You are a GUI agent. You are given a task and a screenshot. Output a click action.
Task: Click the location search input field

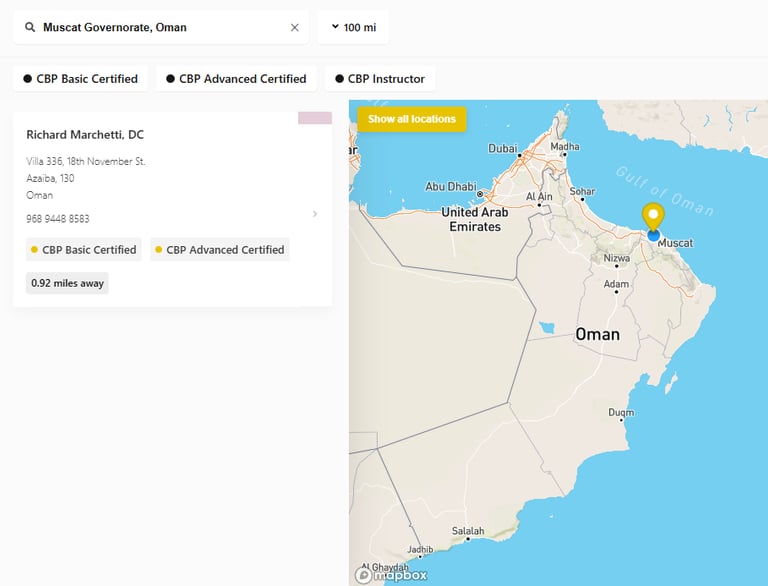coord(160,28)
